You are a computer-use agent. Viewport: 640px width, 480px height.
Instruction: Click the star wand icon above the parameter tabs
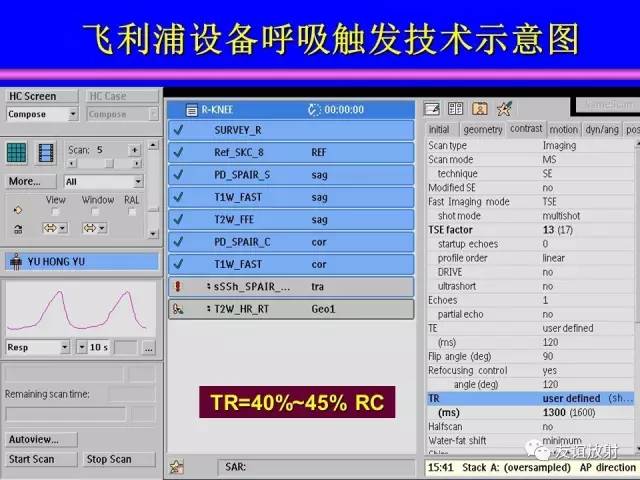click(504, 109)
